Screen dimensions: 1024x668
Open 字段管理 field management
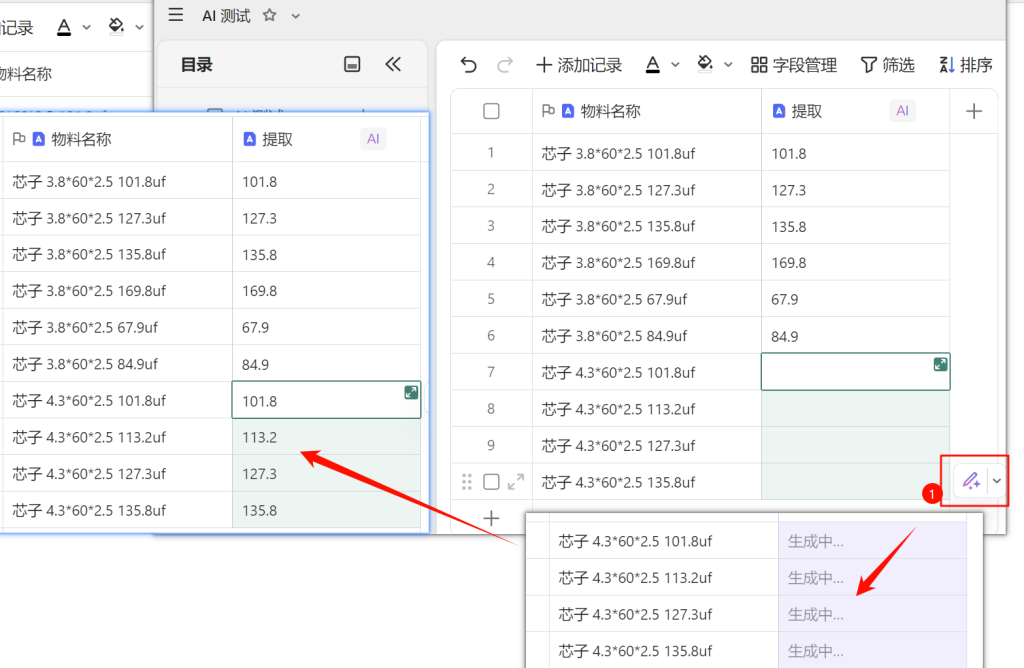(793, 65)
